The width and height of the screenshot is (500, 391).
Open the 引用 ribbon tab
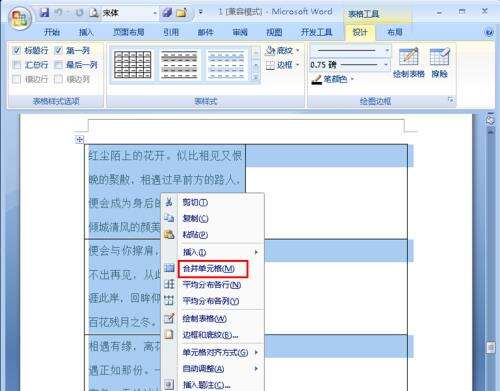click(x=171, y=32)
